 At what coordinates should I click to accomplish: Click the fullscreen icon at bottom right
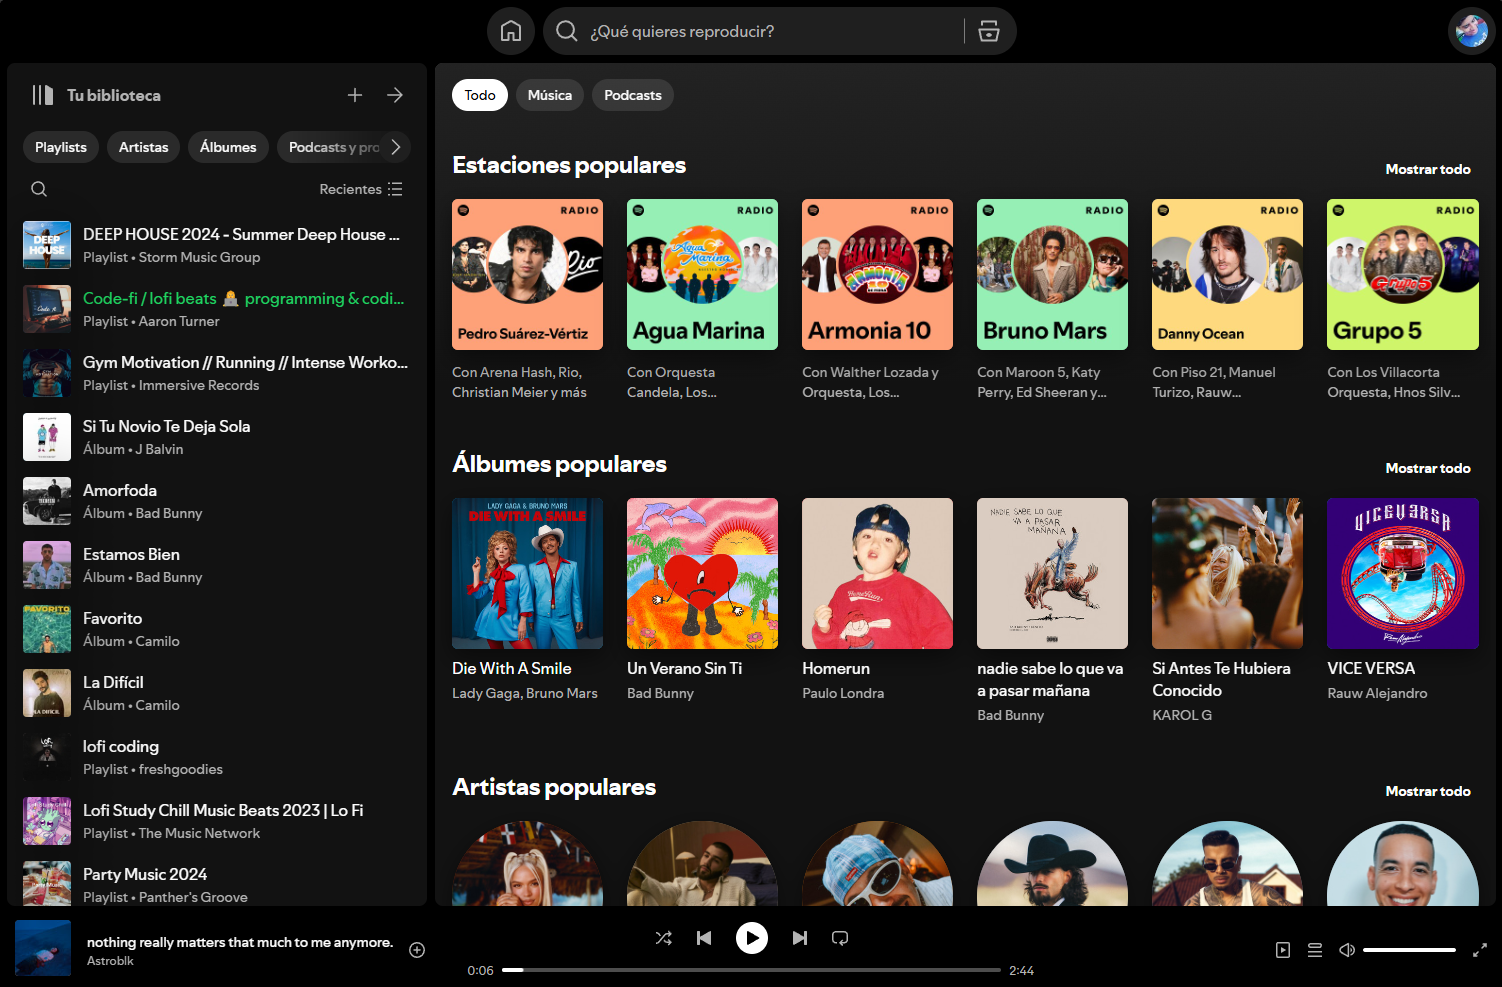pos(1479,949)
